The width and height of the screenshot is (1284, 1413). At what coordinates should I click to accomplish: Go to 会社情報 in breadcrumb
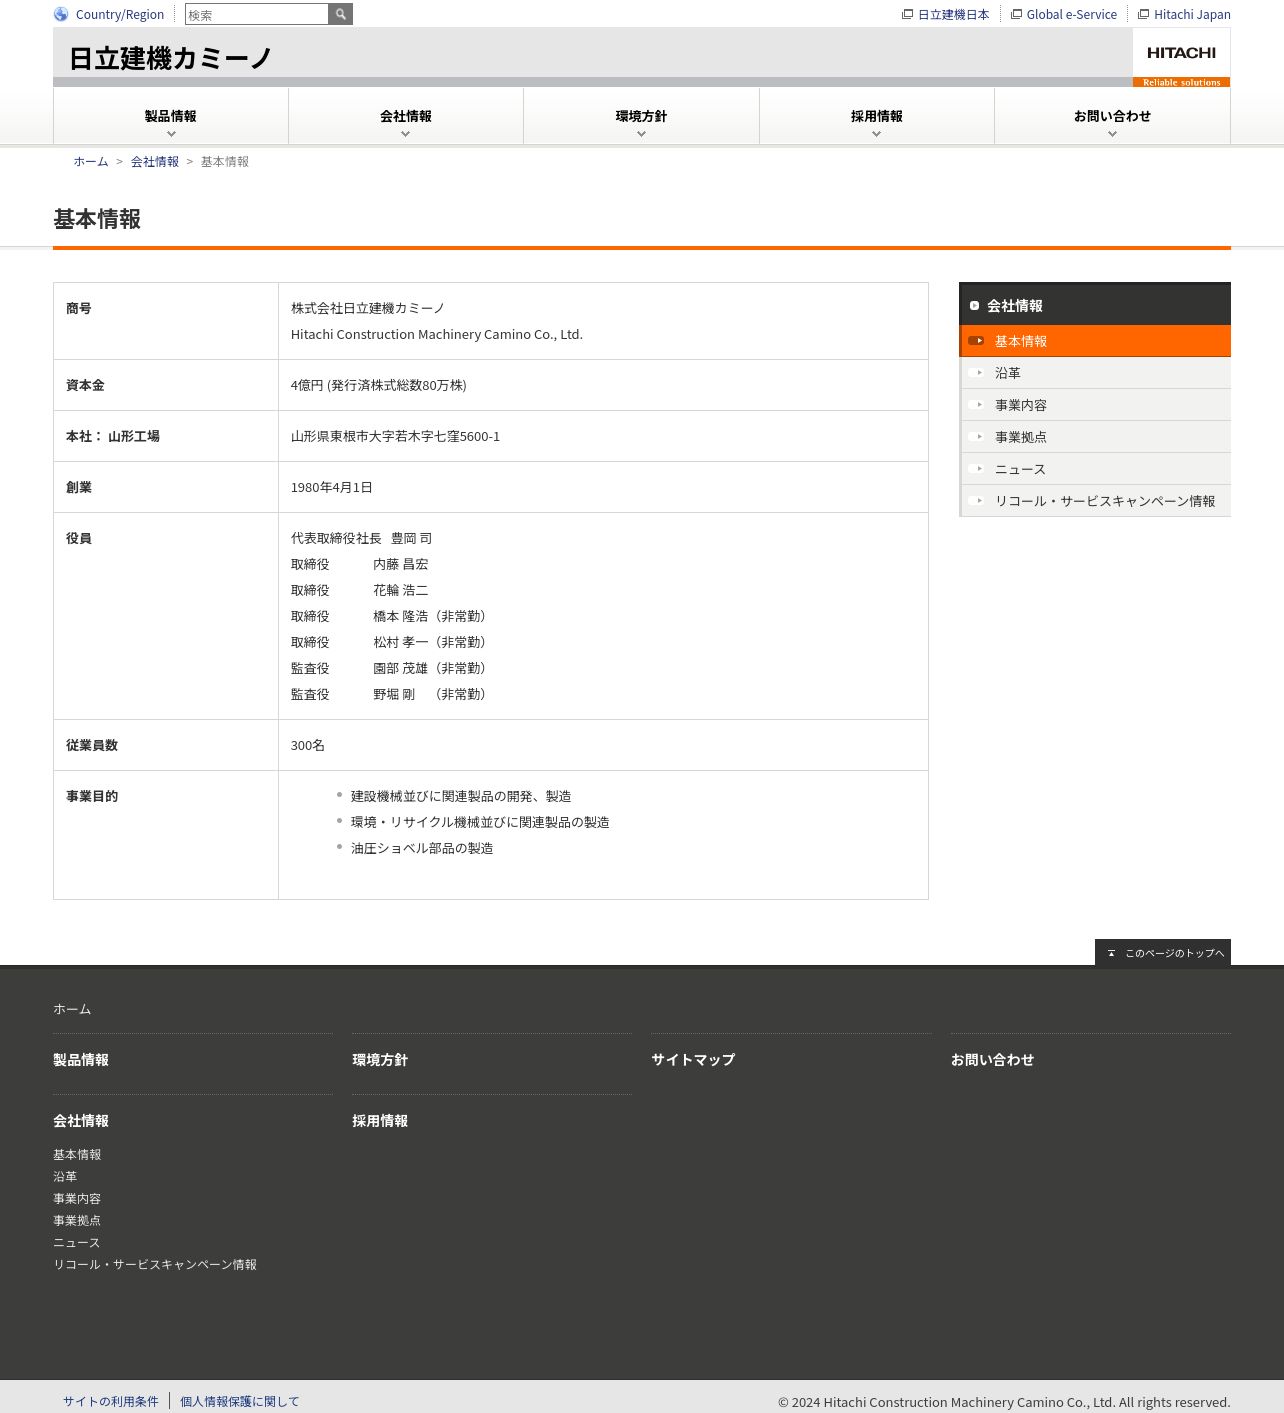pyautogui.click(x=155, y=161)
